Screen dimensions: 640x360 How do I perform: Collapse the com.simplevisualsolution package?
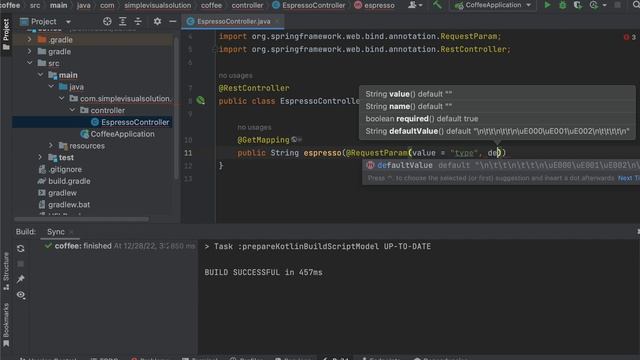pyautogui.click(x=62, y=98)
